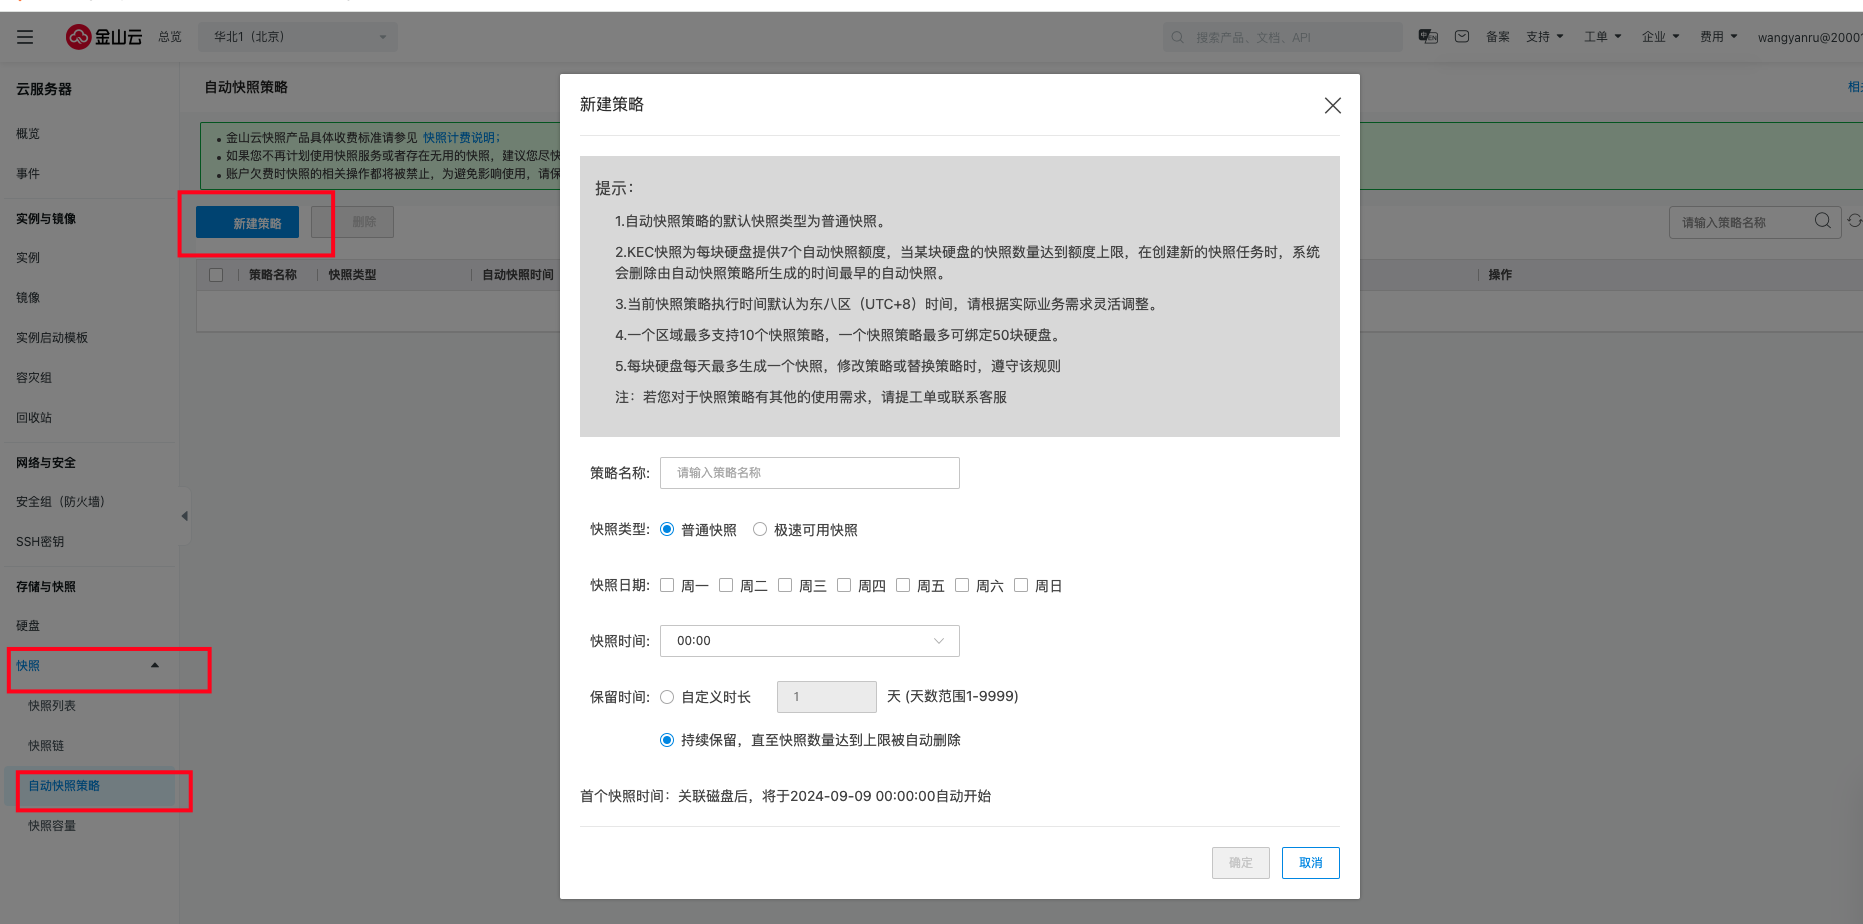Open the 华北1 (北京) region selector
The height and width of the screenshot is (924, 1863).
[298, 37]
